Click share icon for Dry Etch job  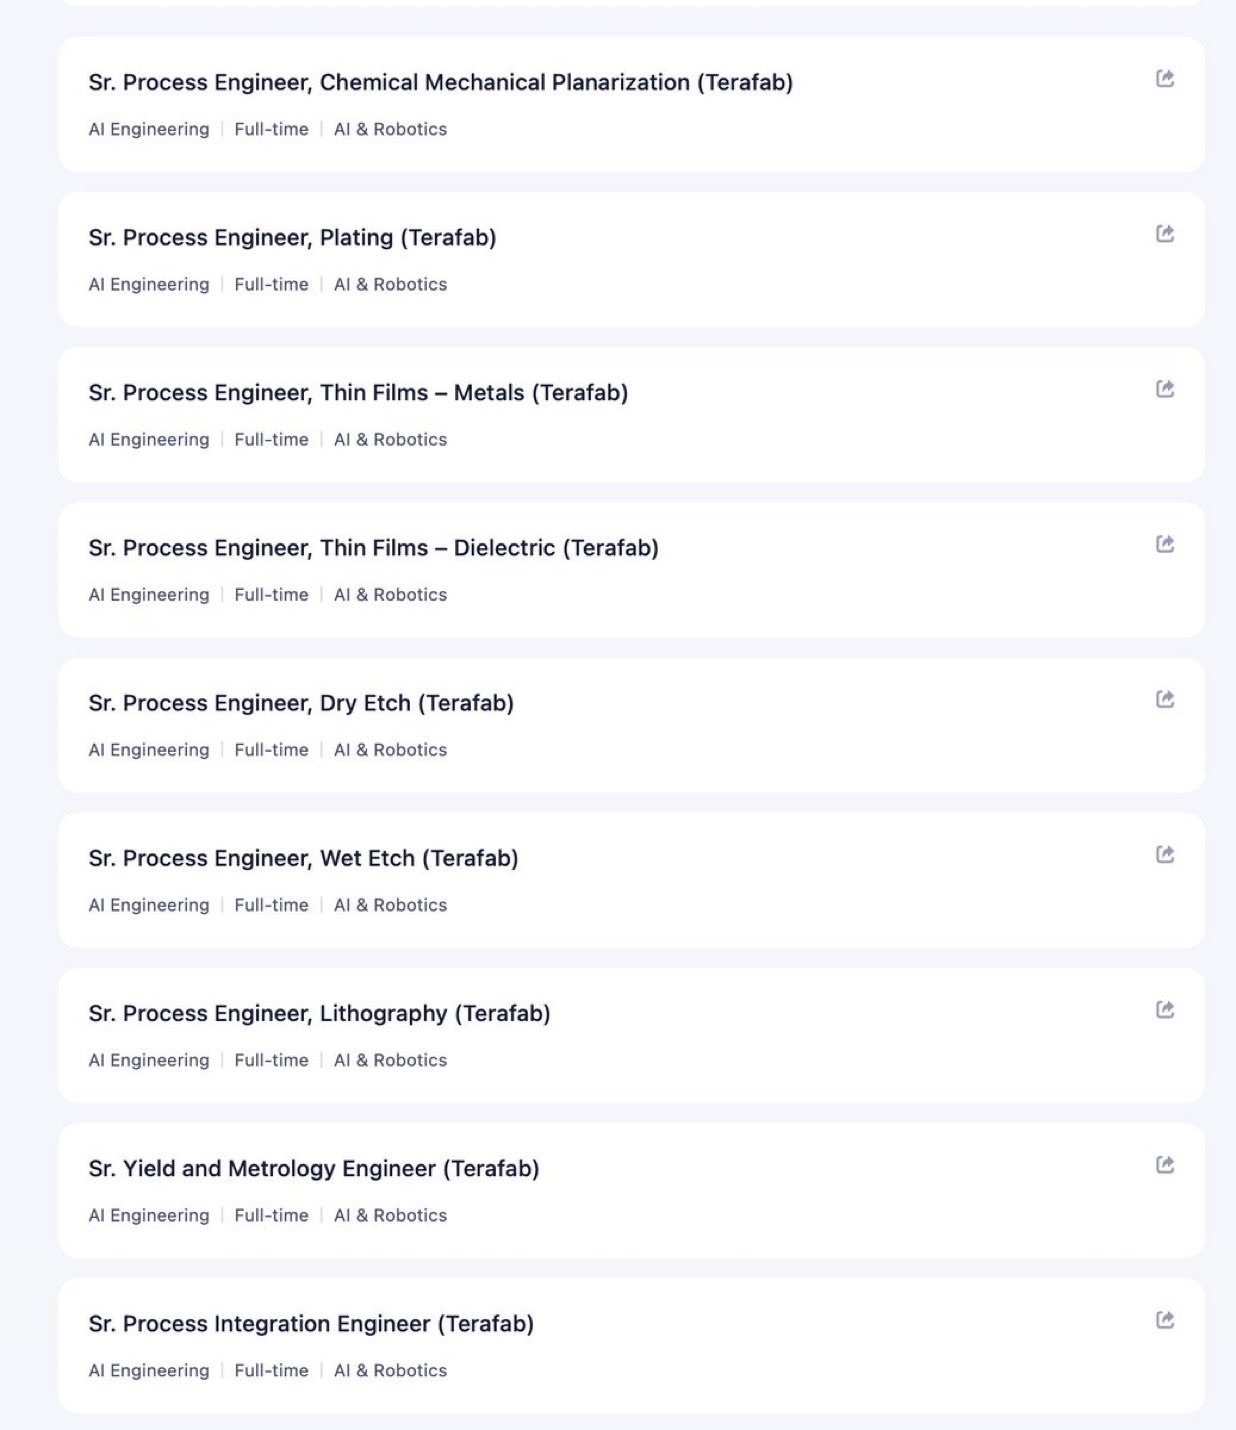pyautogui.click(x=1165, y=699)
